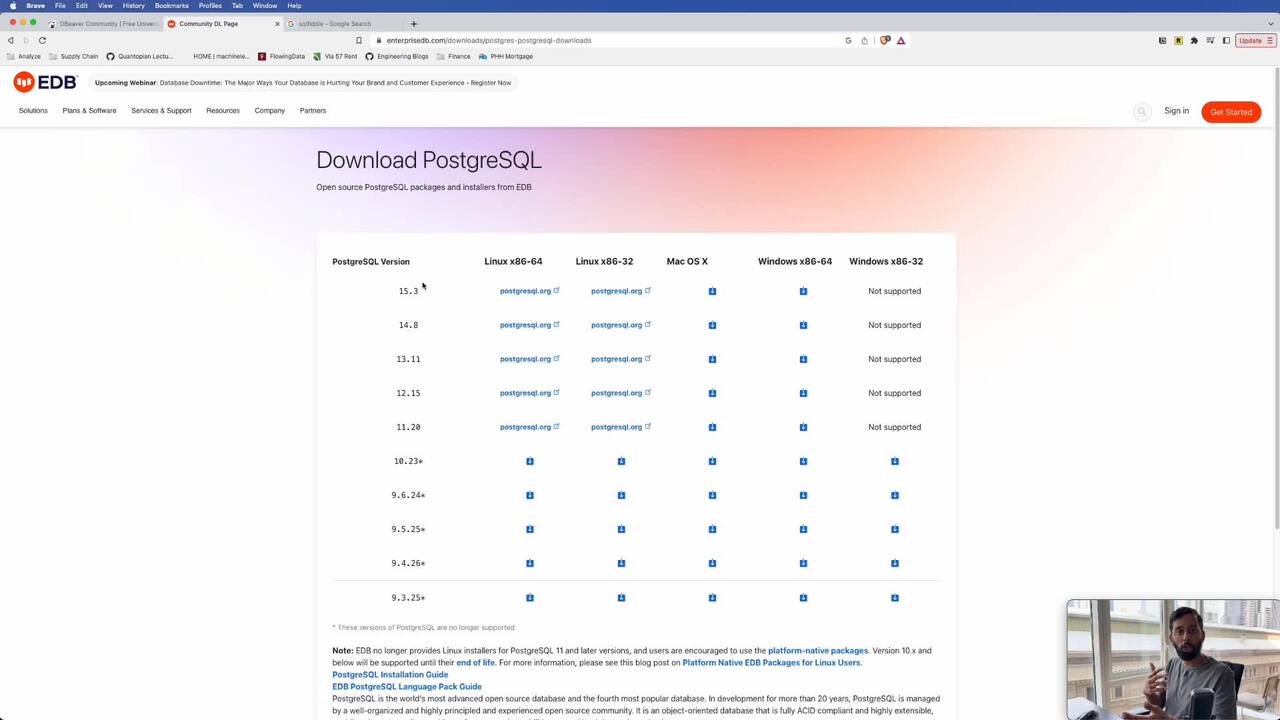Open the FlowingData bookmark
The image size is (1280, 720).
pos(282,56)
